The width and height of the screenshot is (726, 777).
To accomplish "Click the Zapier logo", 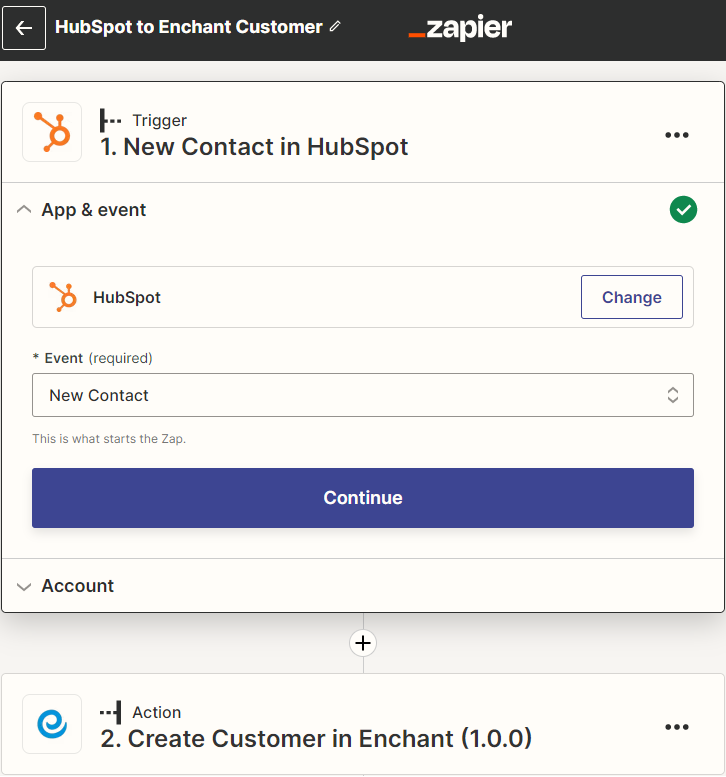I will pos(460,29).
